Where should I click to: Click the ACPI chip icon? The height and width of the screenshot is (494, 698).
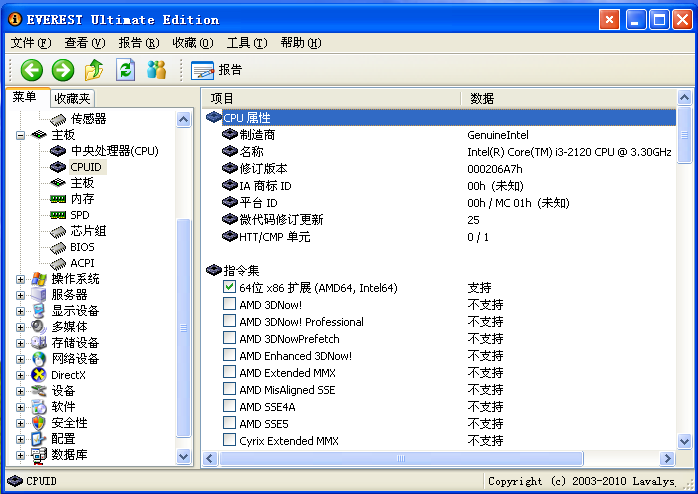[58, 263]
